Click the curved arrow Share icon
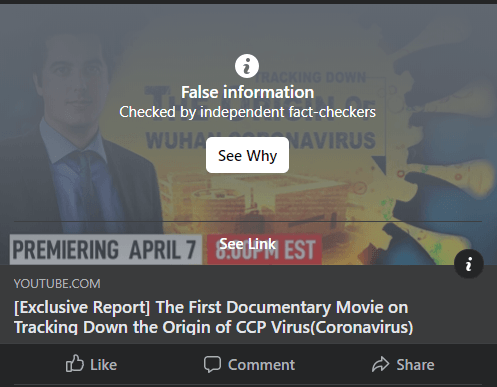This screenshot has width=497, height=387. click(x=380, y=364)
